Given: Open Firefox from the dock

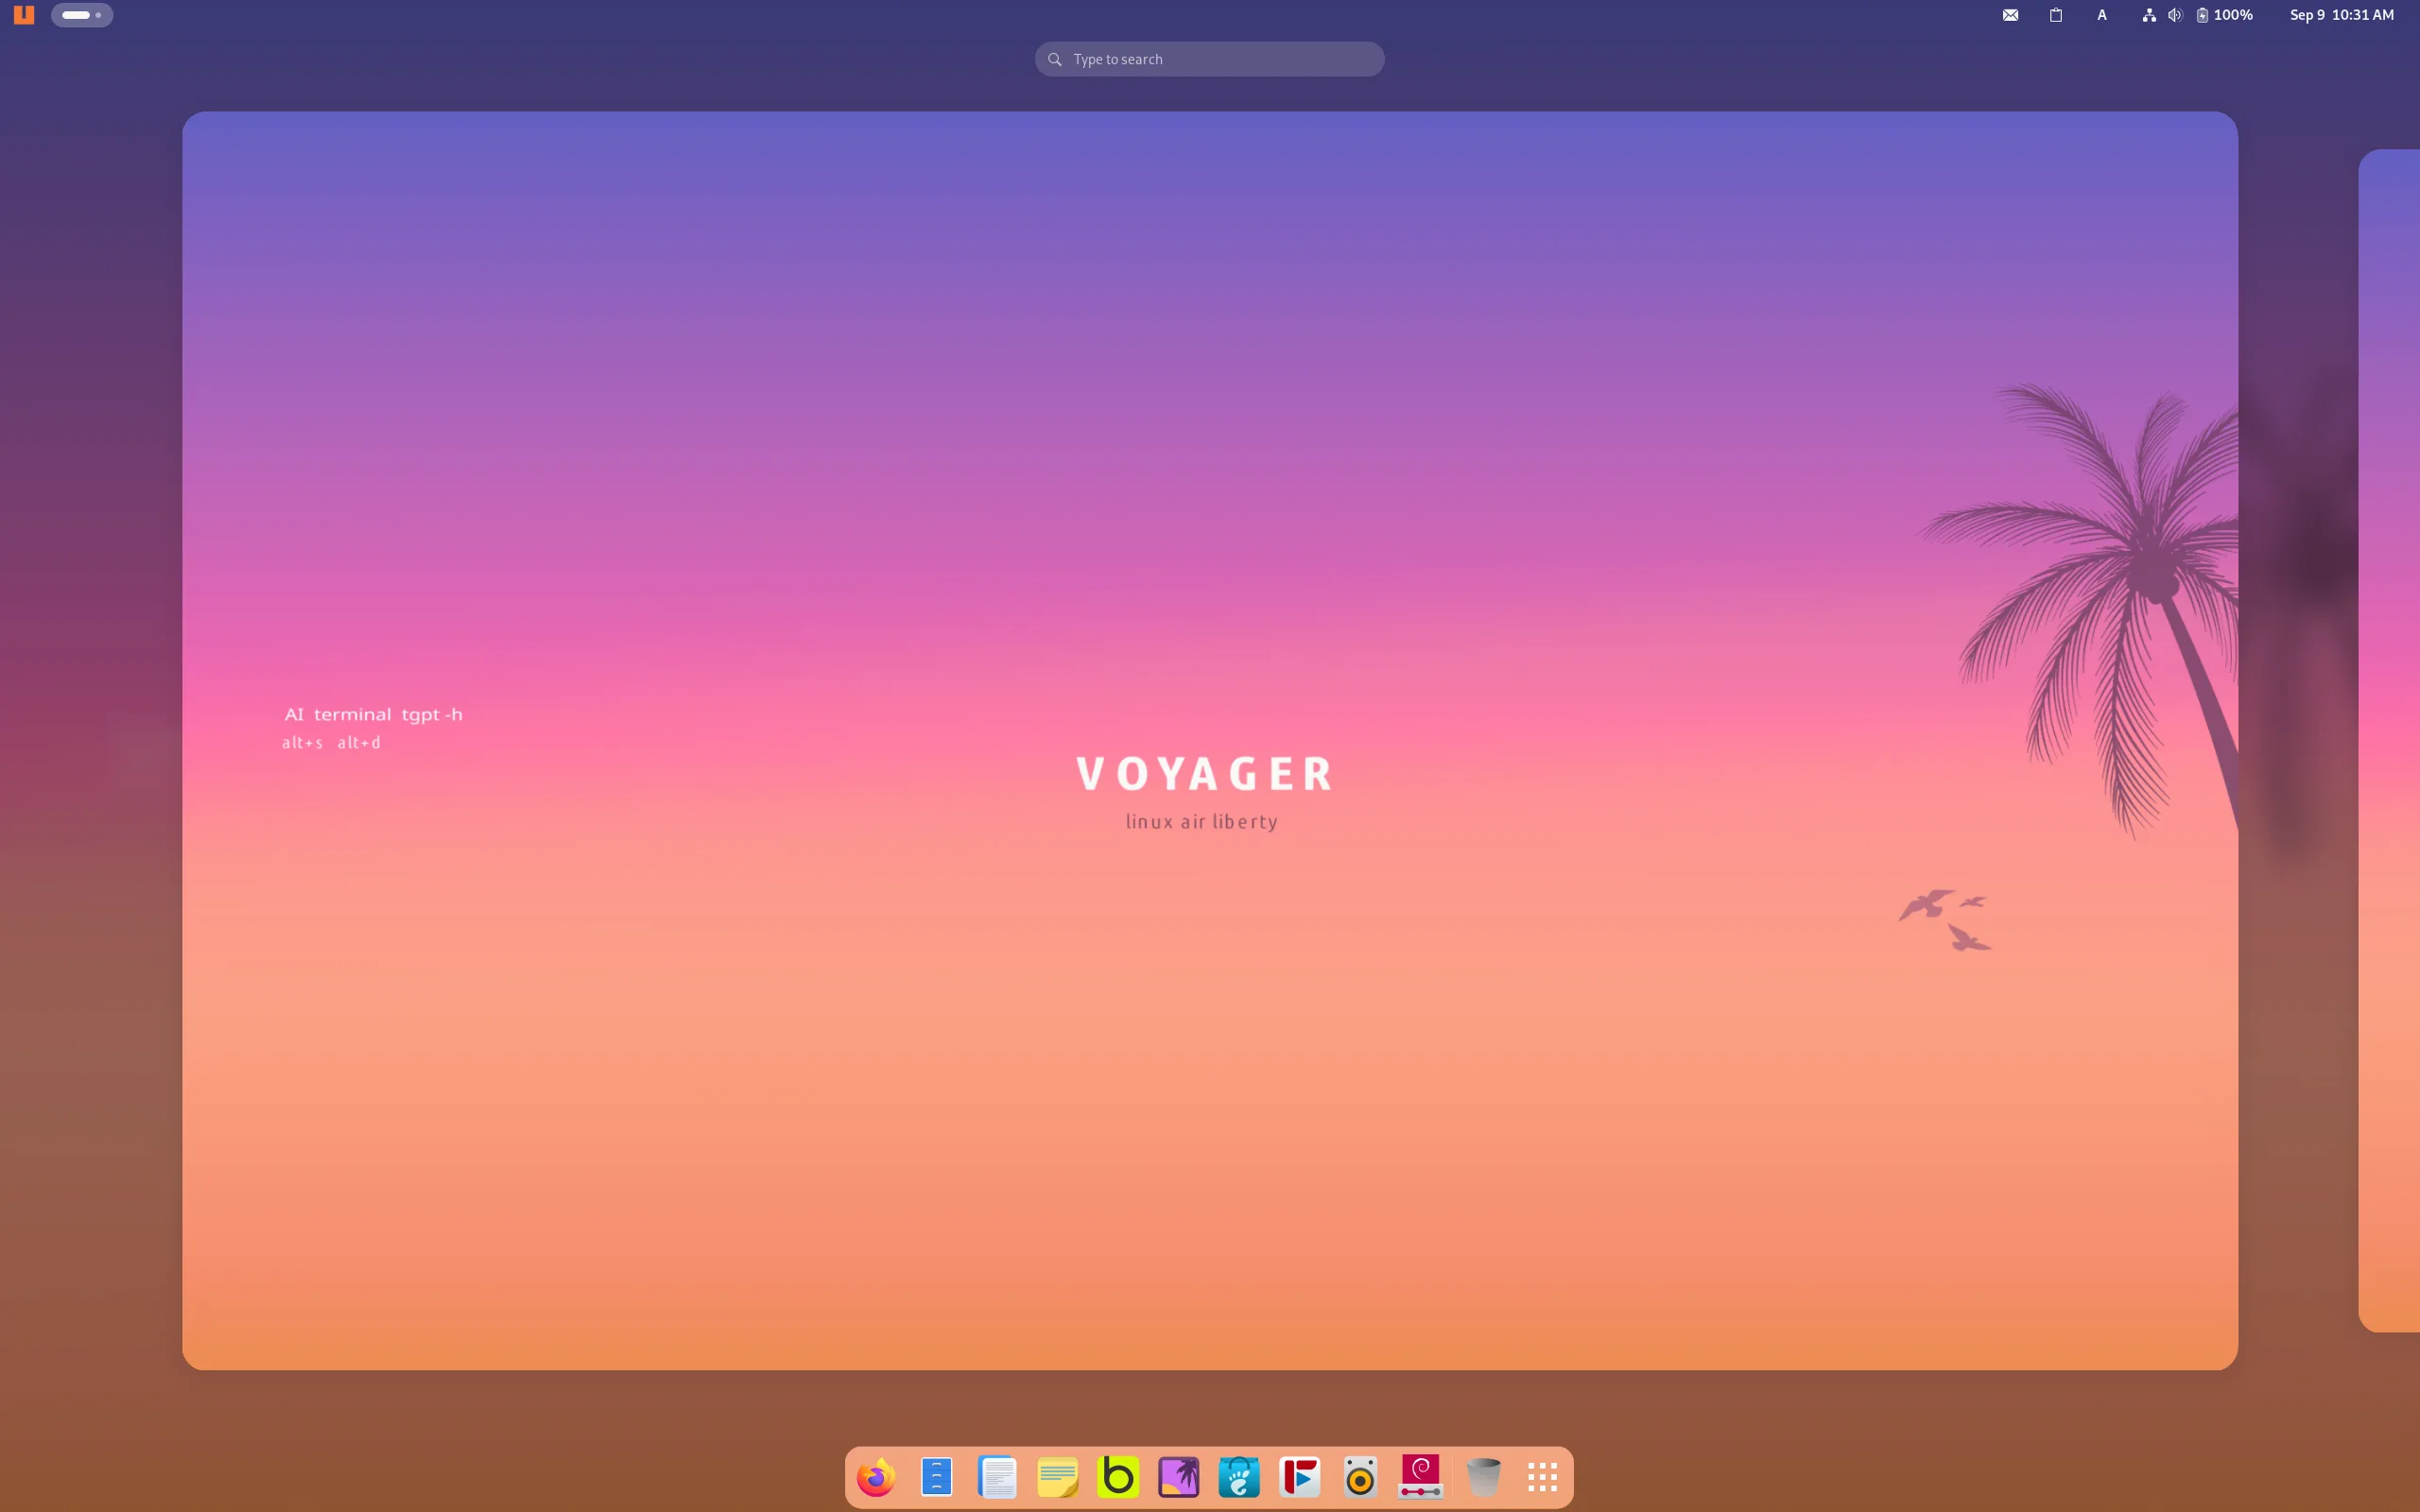Looking at the screenshot, I should point(874,1476).
